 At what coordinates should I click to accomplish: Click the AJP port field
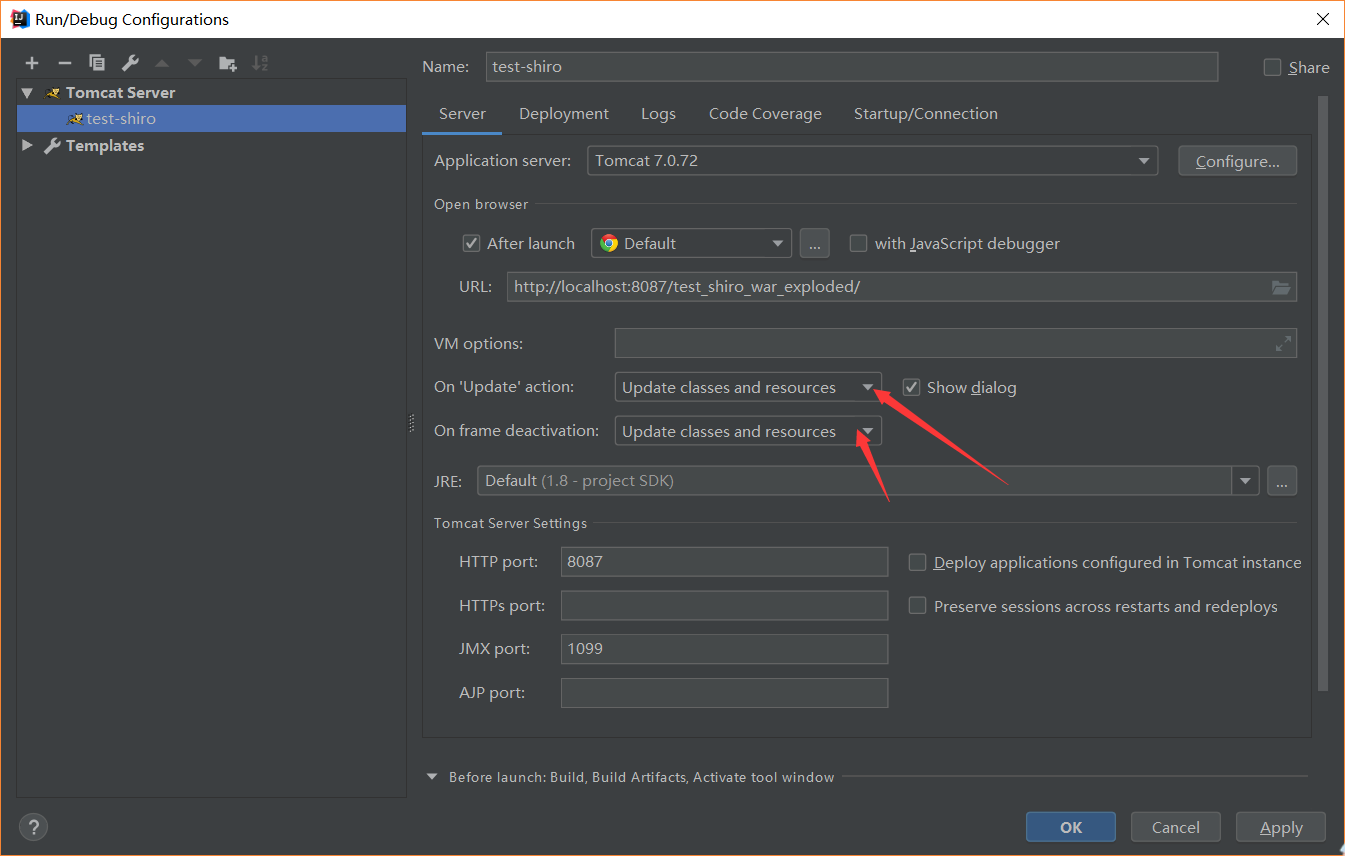pos(724,693)
